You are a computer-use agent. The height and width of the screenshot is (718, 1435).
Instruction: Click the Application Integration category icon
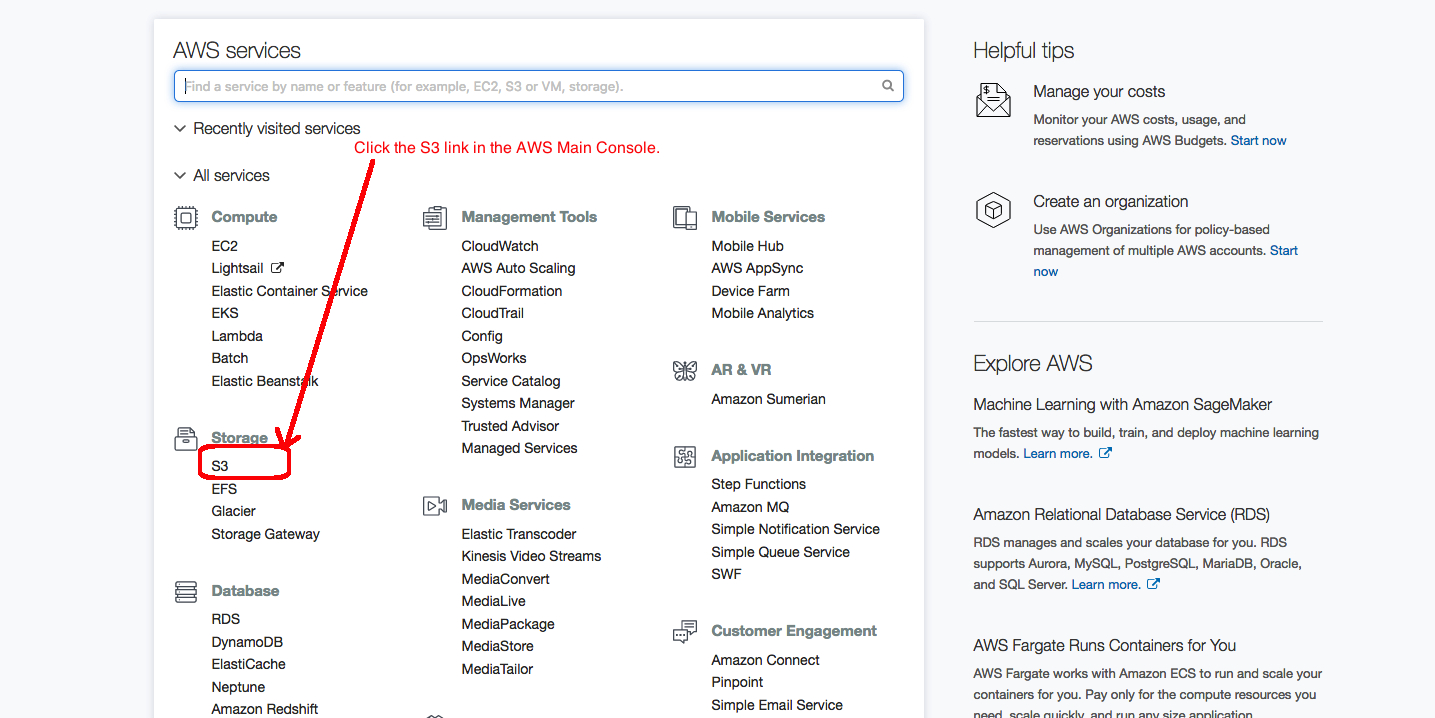(x=685, y=457)
